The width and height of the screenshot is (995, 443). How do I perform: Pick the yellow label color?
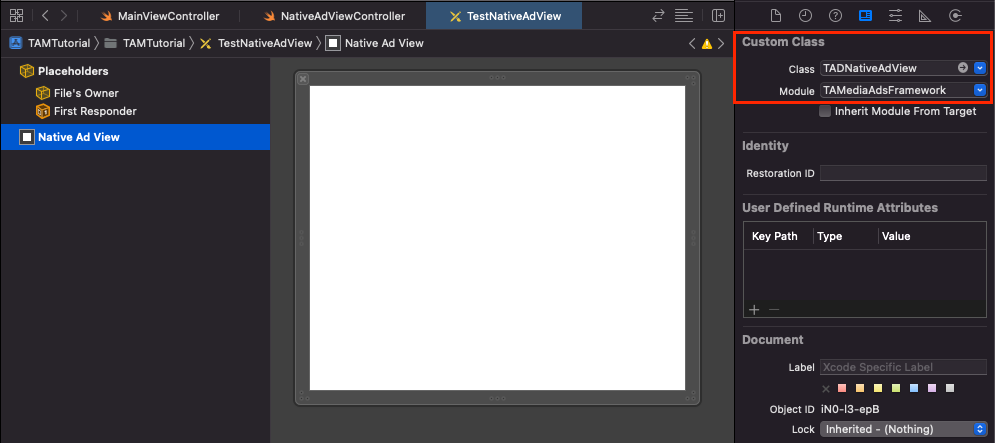878,388
